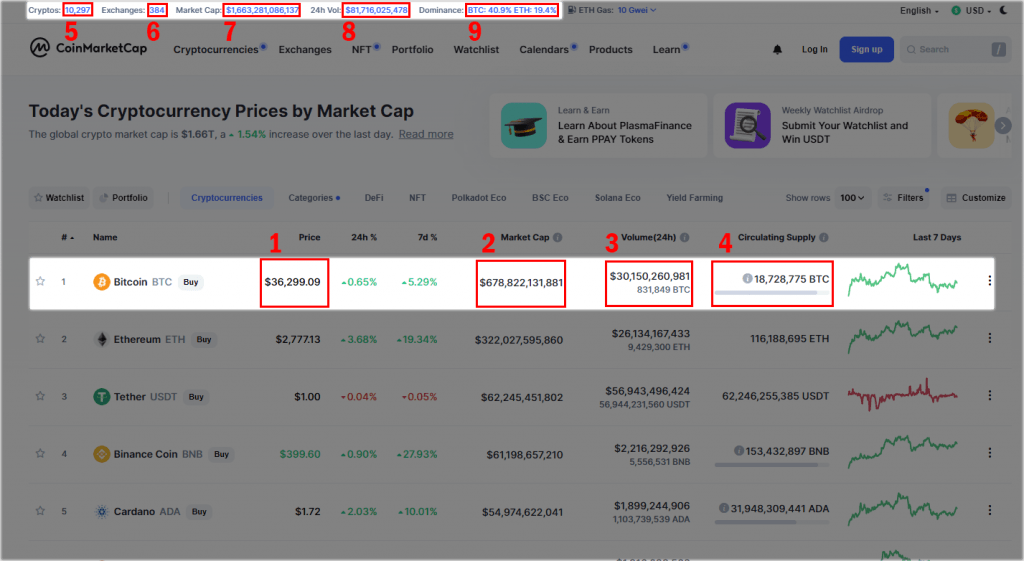Focus the Search input field
Viewport: 1024px width, 561px height.
point(953,50)
